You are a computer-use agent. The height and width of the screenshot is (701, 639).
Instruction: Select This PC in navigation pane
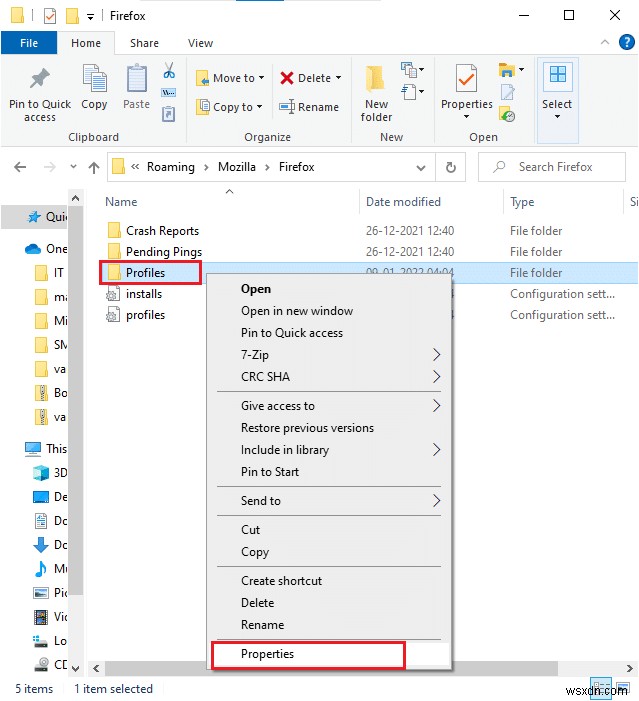click(x=46, y=448)
